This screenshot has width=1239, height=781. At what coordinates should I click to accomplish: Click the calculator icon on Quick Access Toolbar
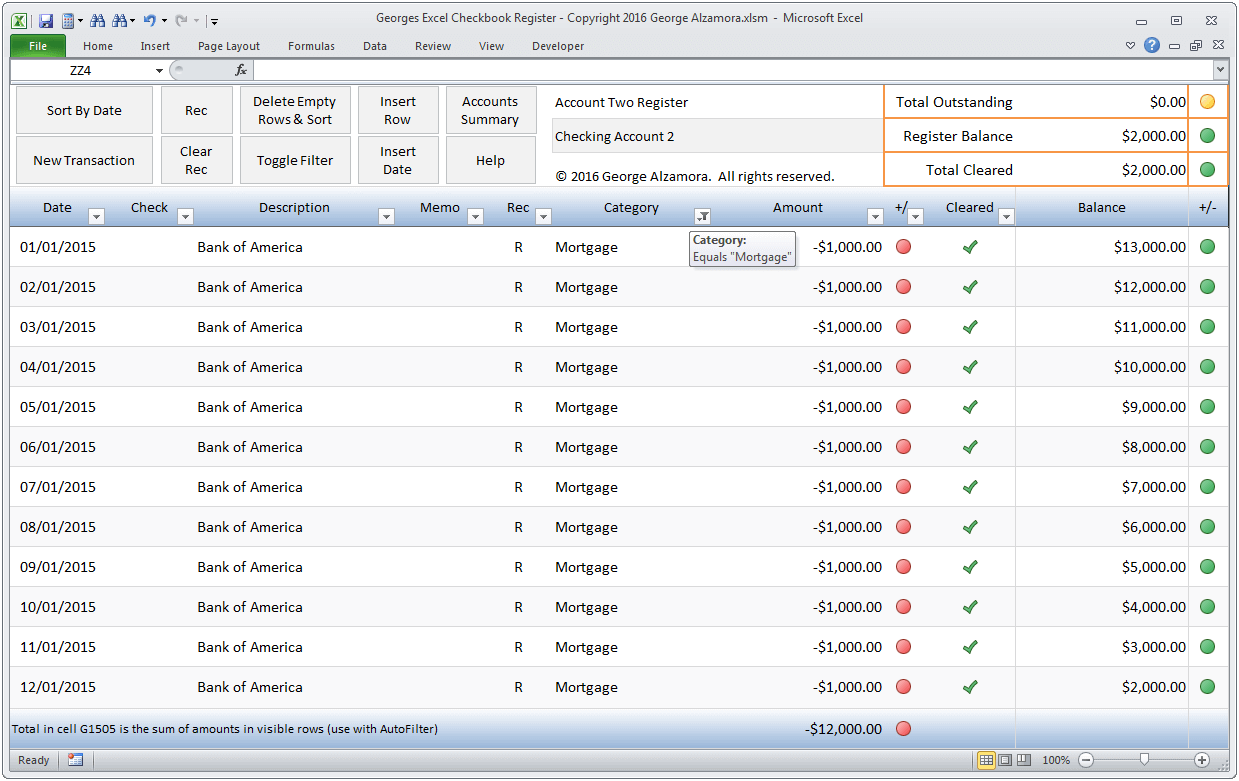(68, 19)
